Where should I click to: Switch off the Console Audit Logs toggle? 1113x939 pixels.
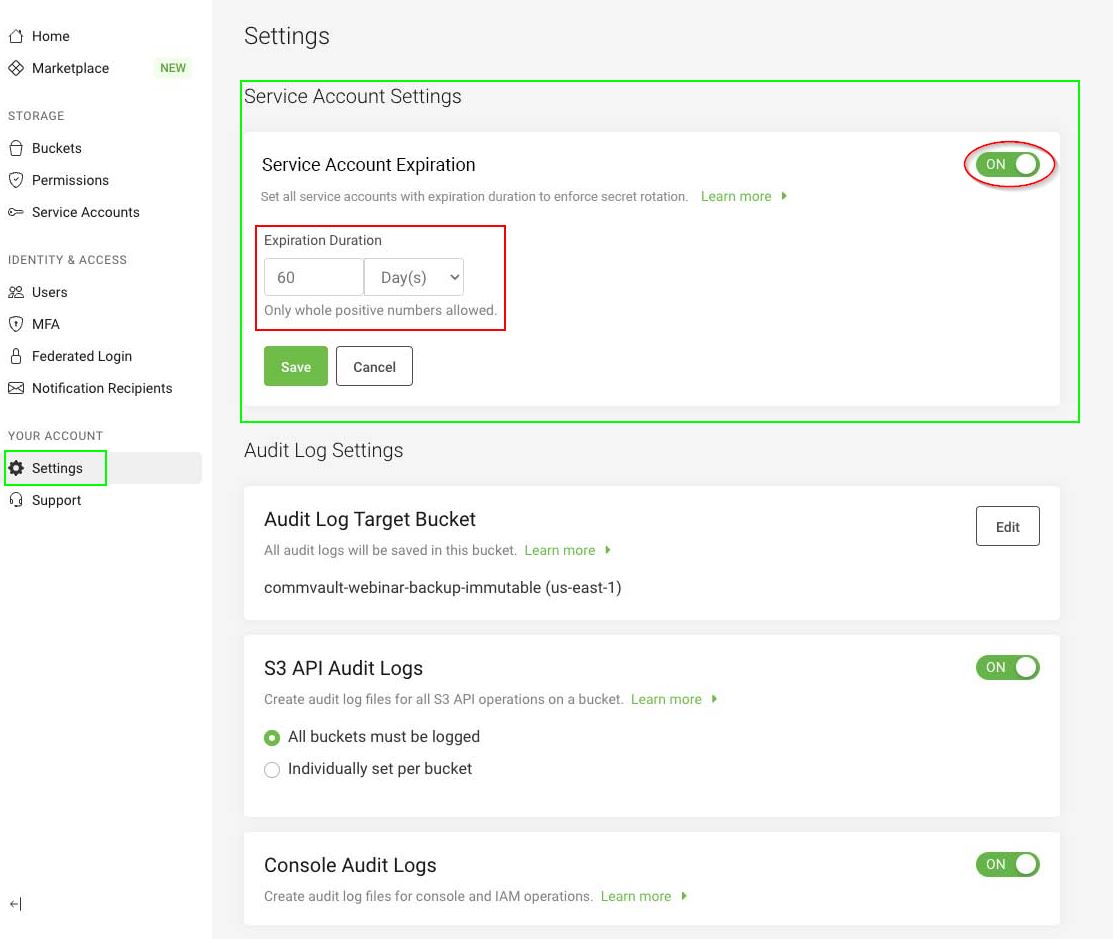click(1008, 865)
